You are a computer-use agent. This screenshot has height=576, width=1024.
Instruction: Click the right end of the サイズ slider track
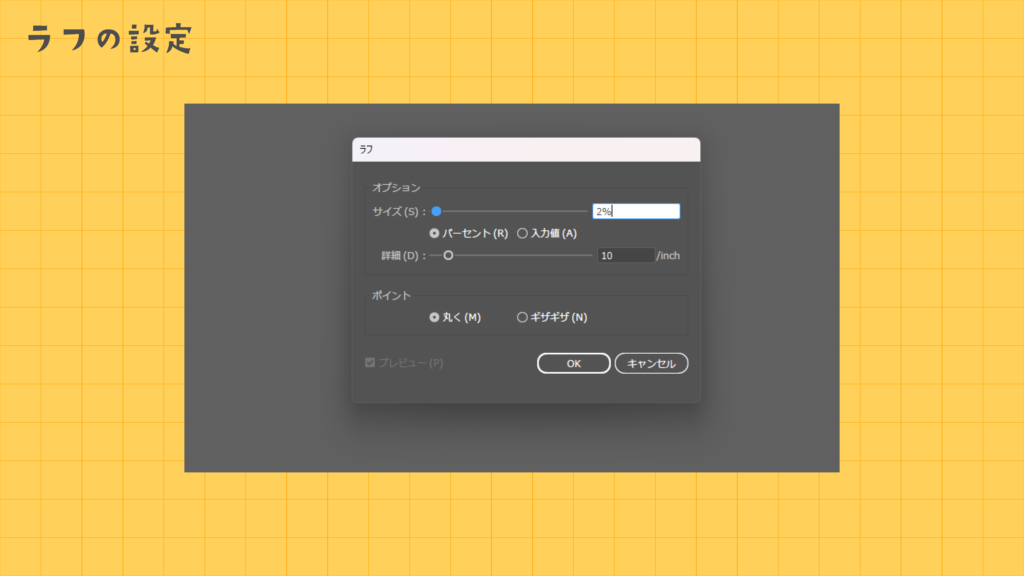coord(585,210)
